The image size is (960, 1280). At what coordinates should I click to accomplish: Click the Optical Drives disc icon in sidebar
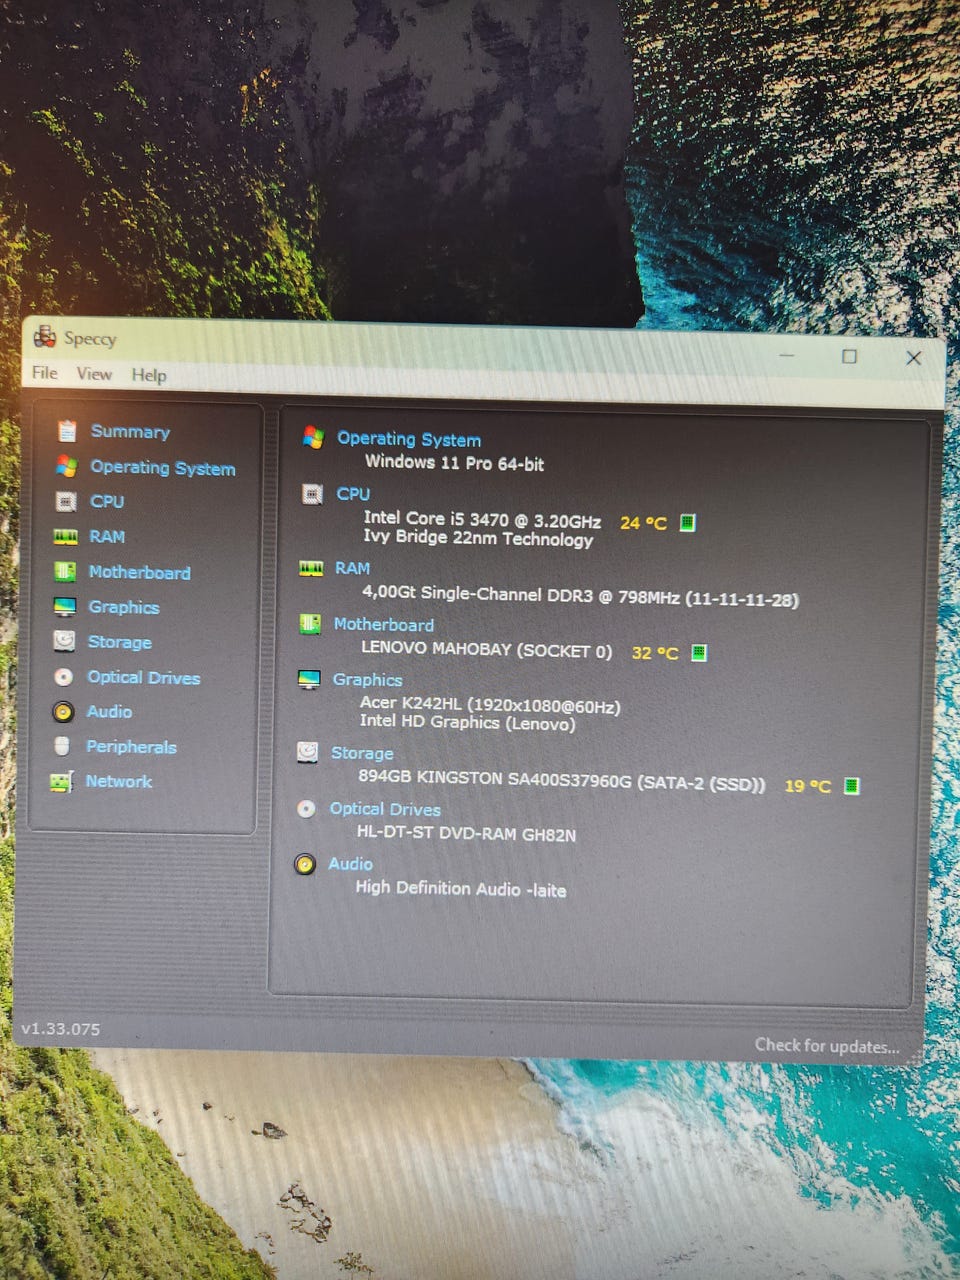pyautogui.click(x=63, y=677)
